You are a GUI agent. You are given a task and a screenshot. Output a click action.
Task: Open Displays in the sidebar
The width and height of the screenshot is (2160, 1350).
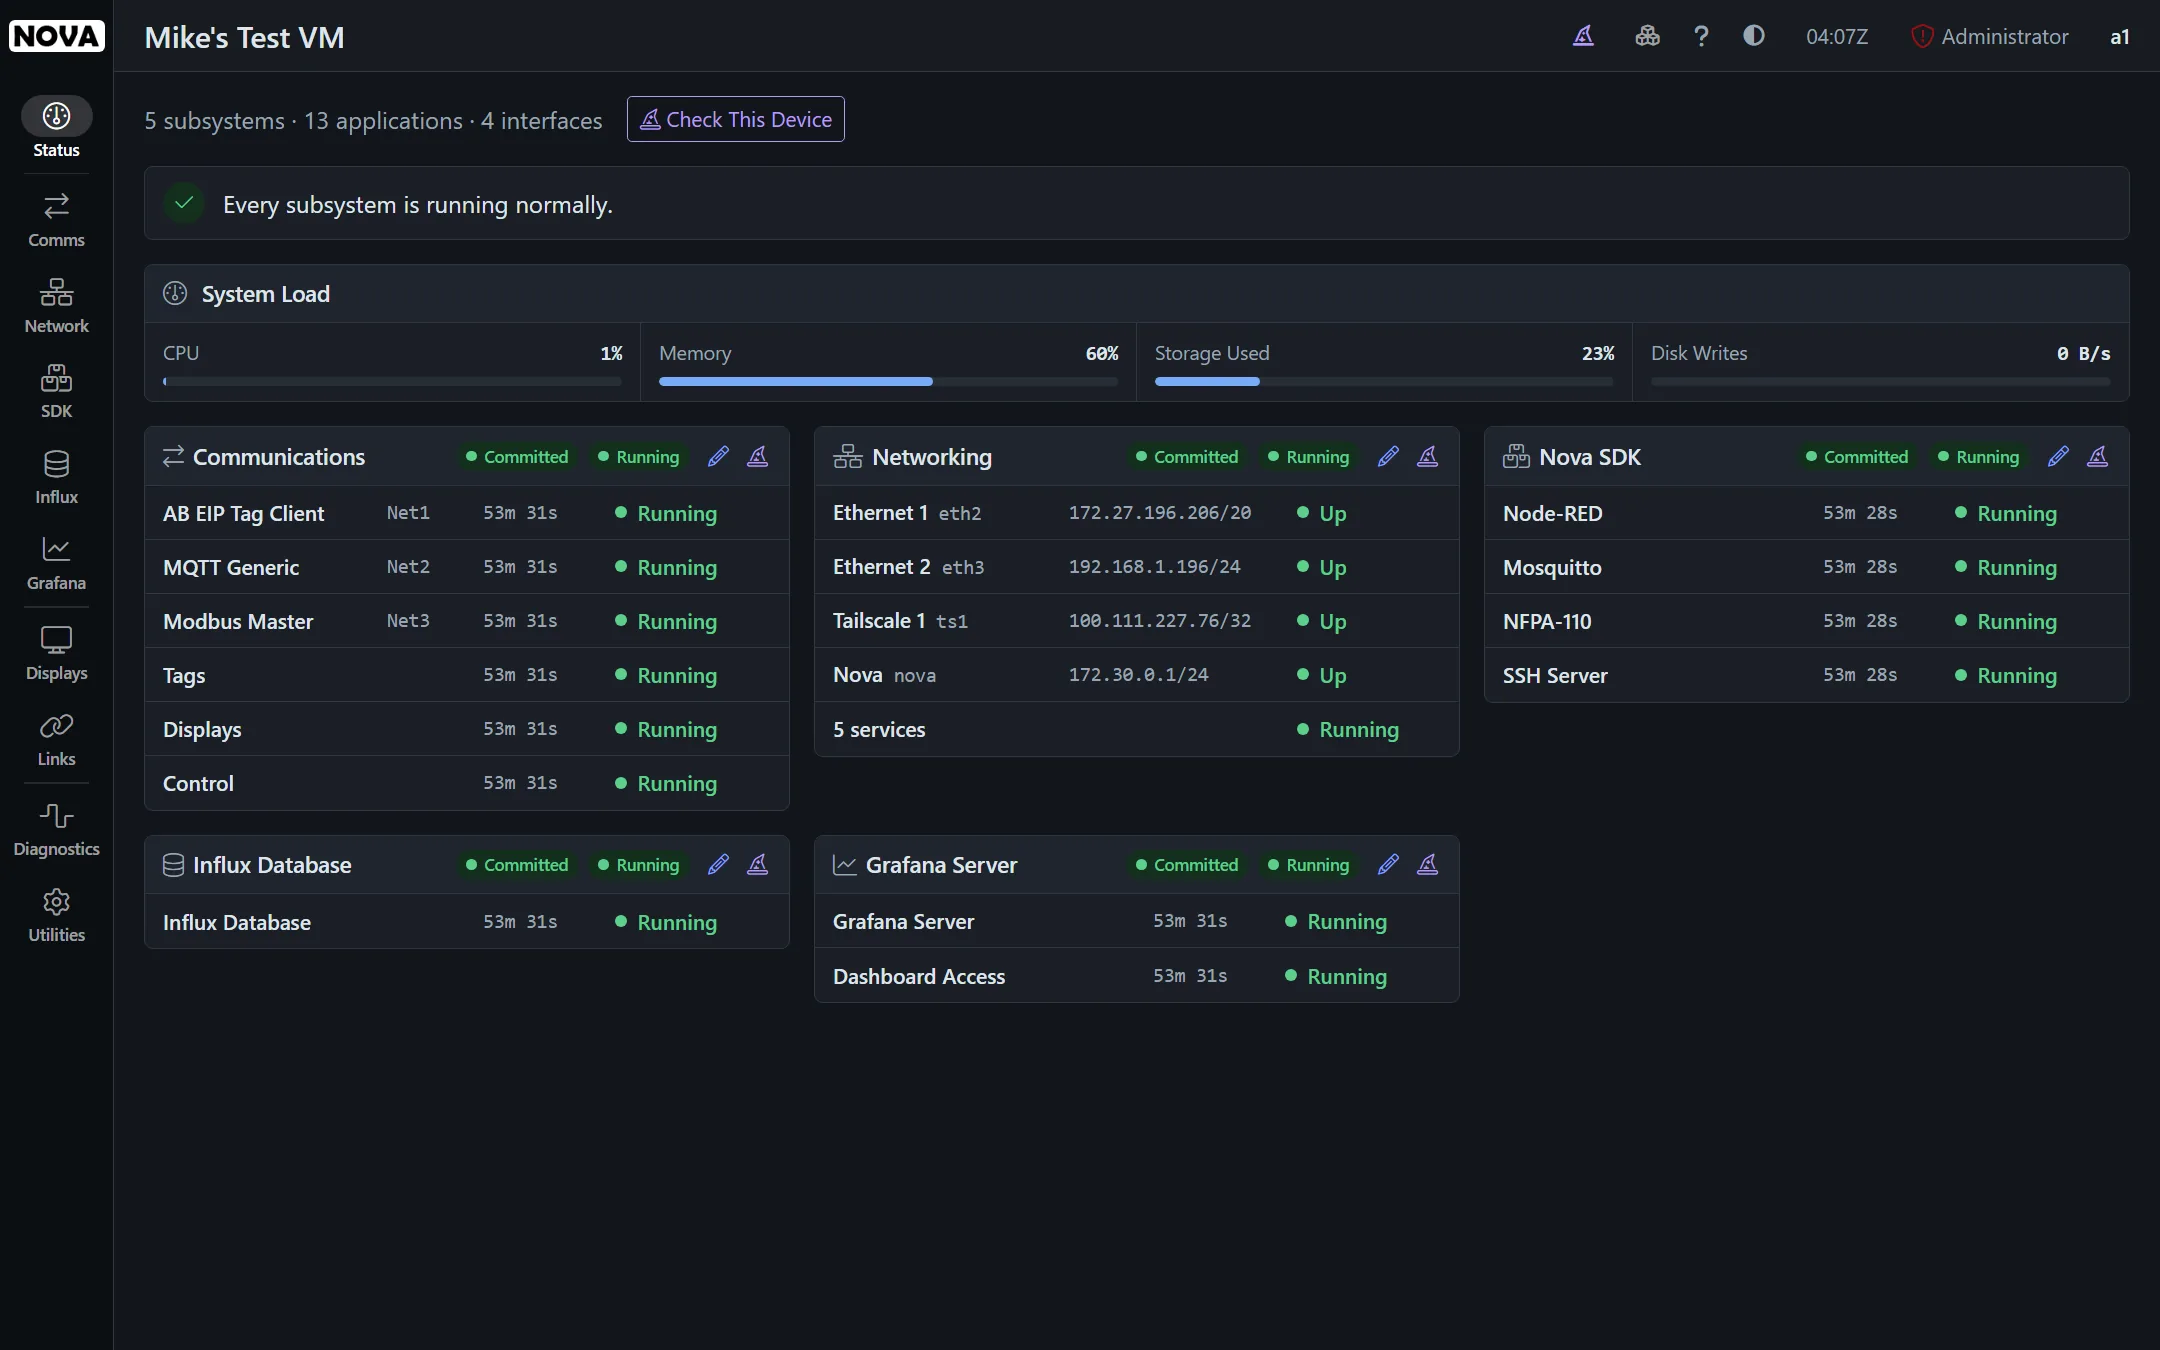(56, 654)
